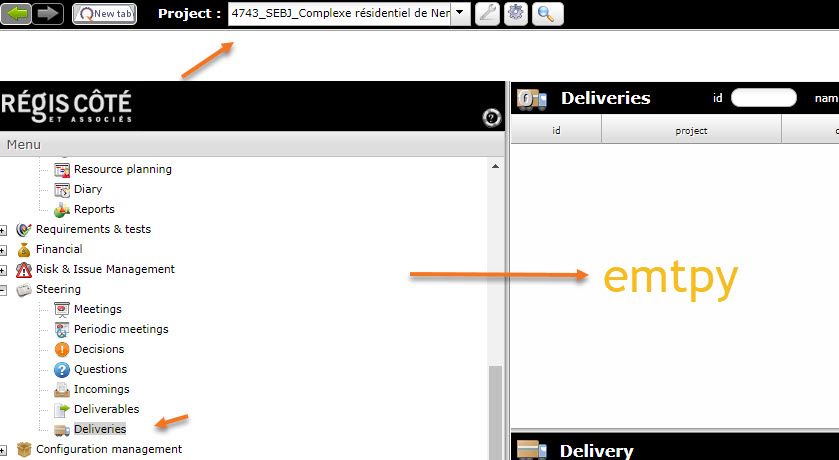The width and height of the screenshot is (839, 460).
Task: Click the Resource planning icon
Action: point(62,171)
